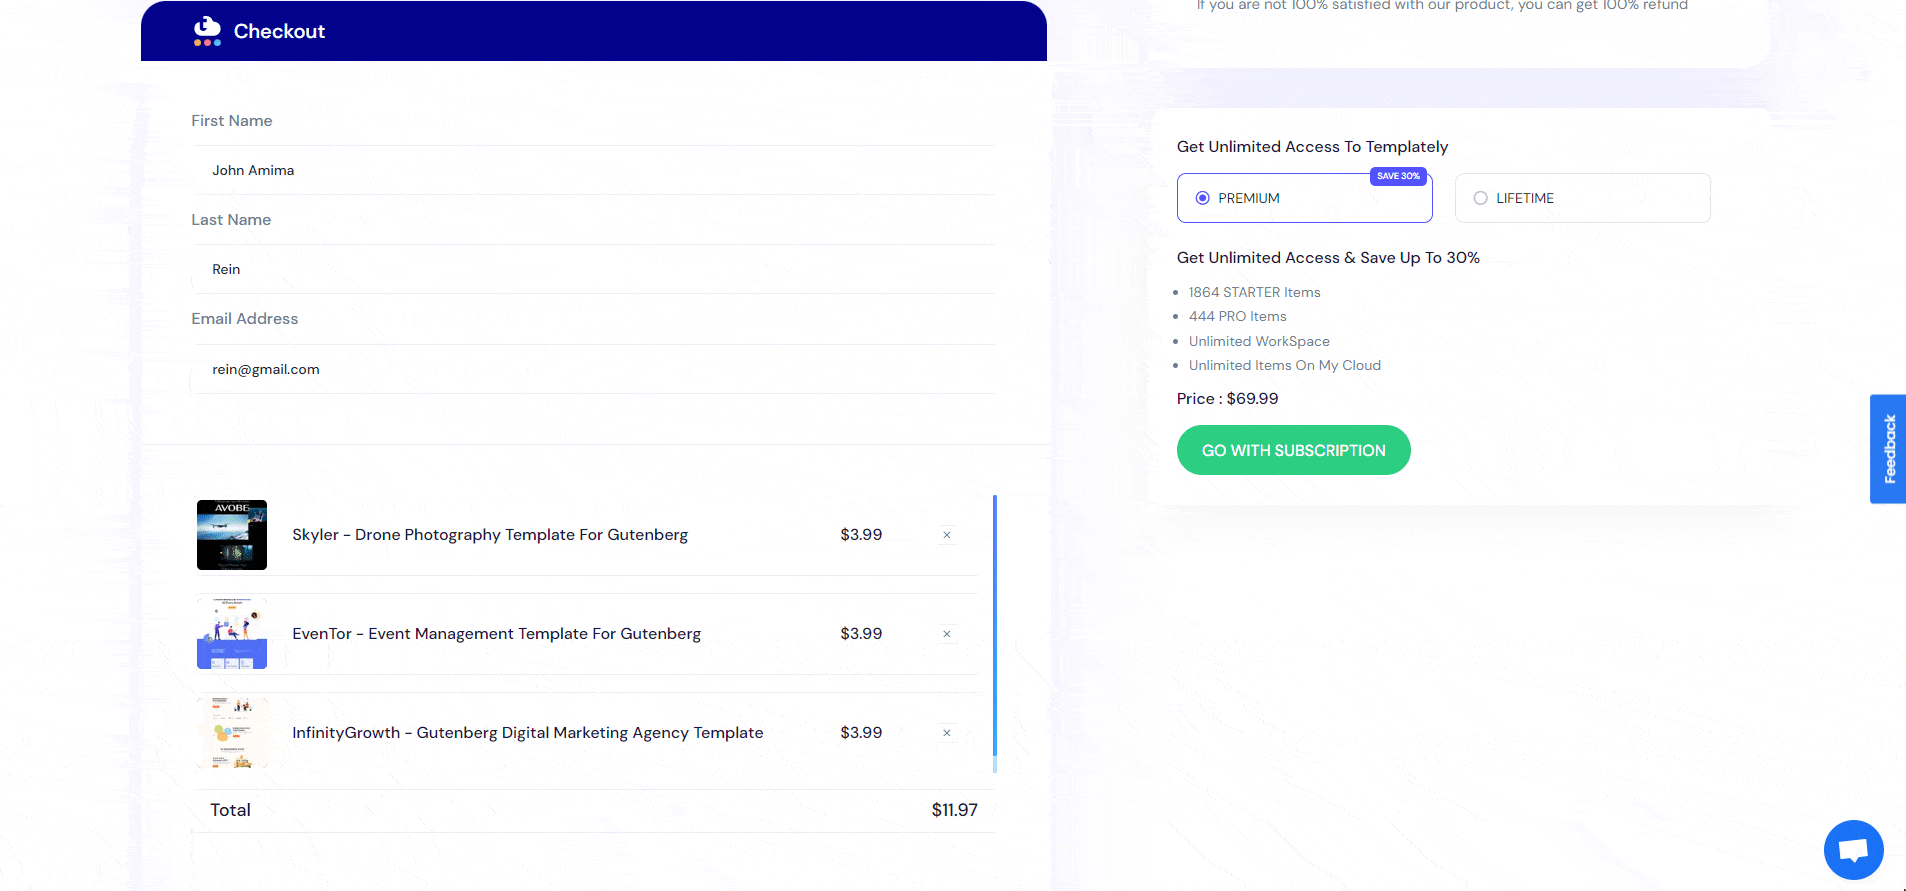Screen dimensions: 1906x891
Task: Click the $3.99 price of InfinityGrowth template
Action: click(861, 733)
